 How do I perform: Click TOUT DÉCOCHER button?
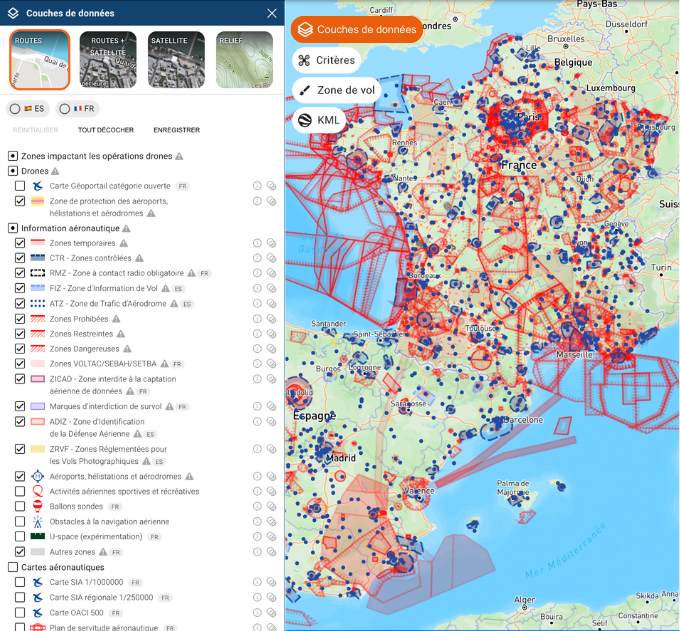106,130
